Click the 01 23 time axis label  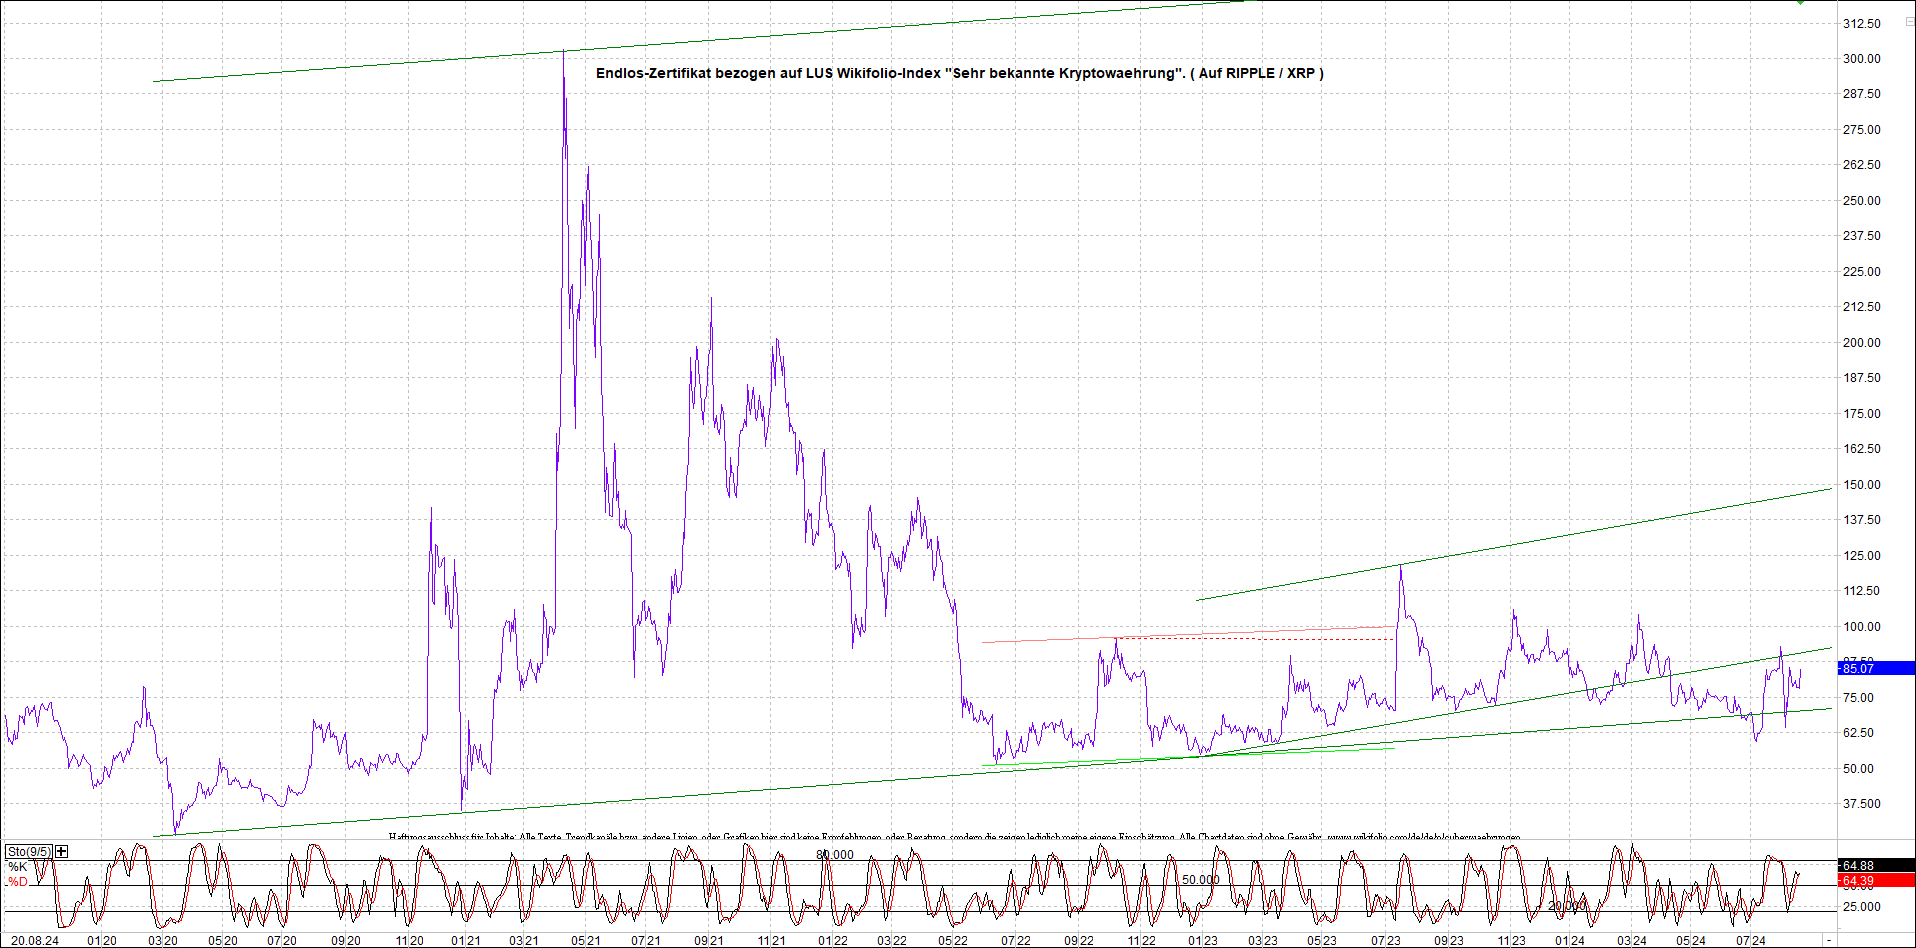tap(1203, 941)
